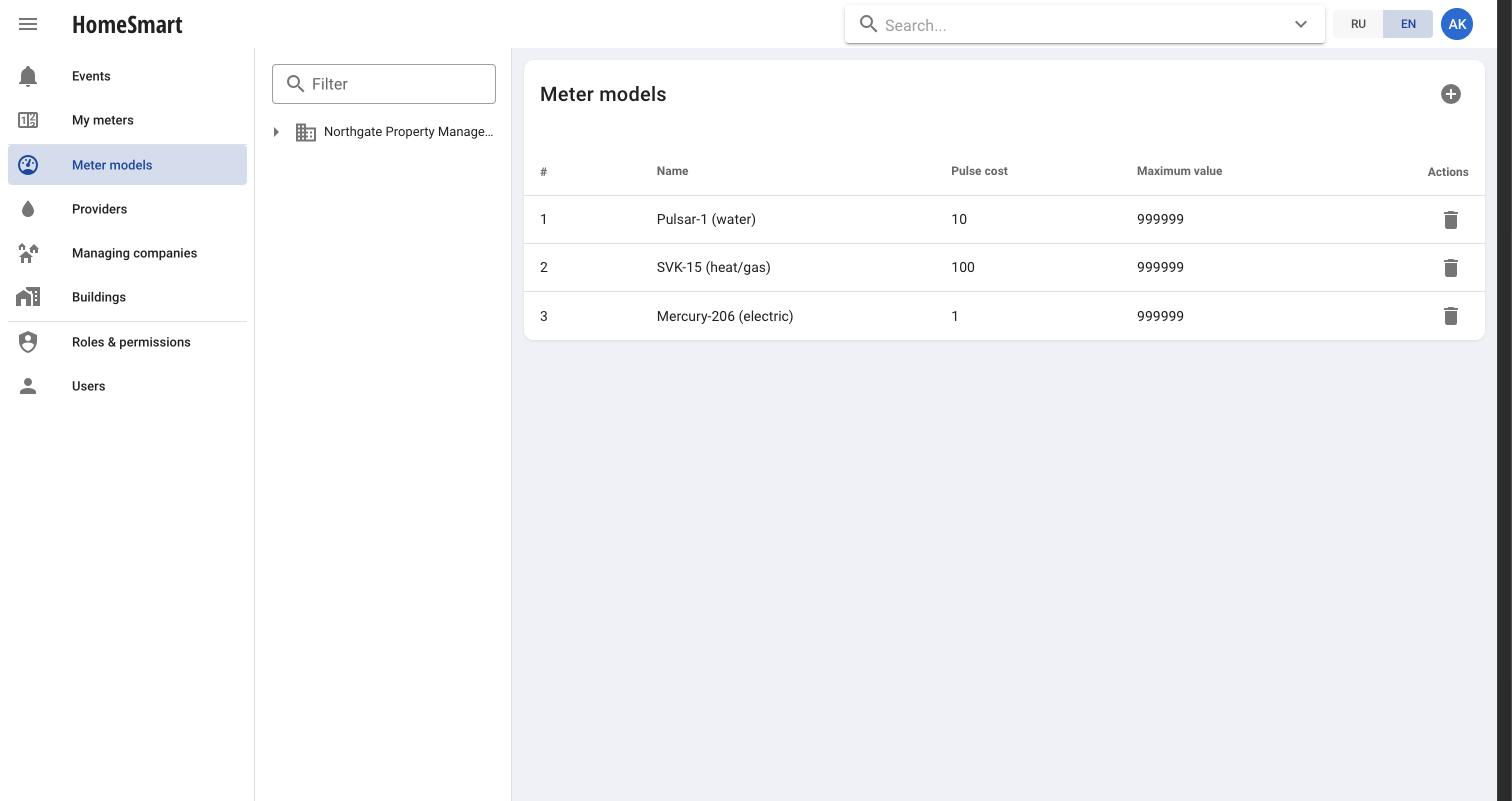1512x801 pixels.
Task: Delete the Pulsar-1 (water) model
Action: pos(1451,219)
